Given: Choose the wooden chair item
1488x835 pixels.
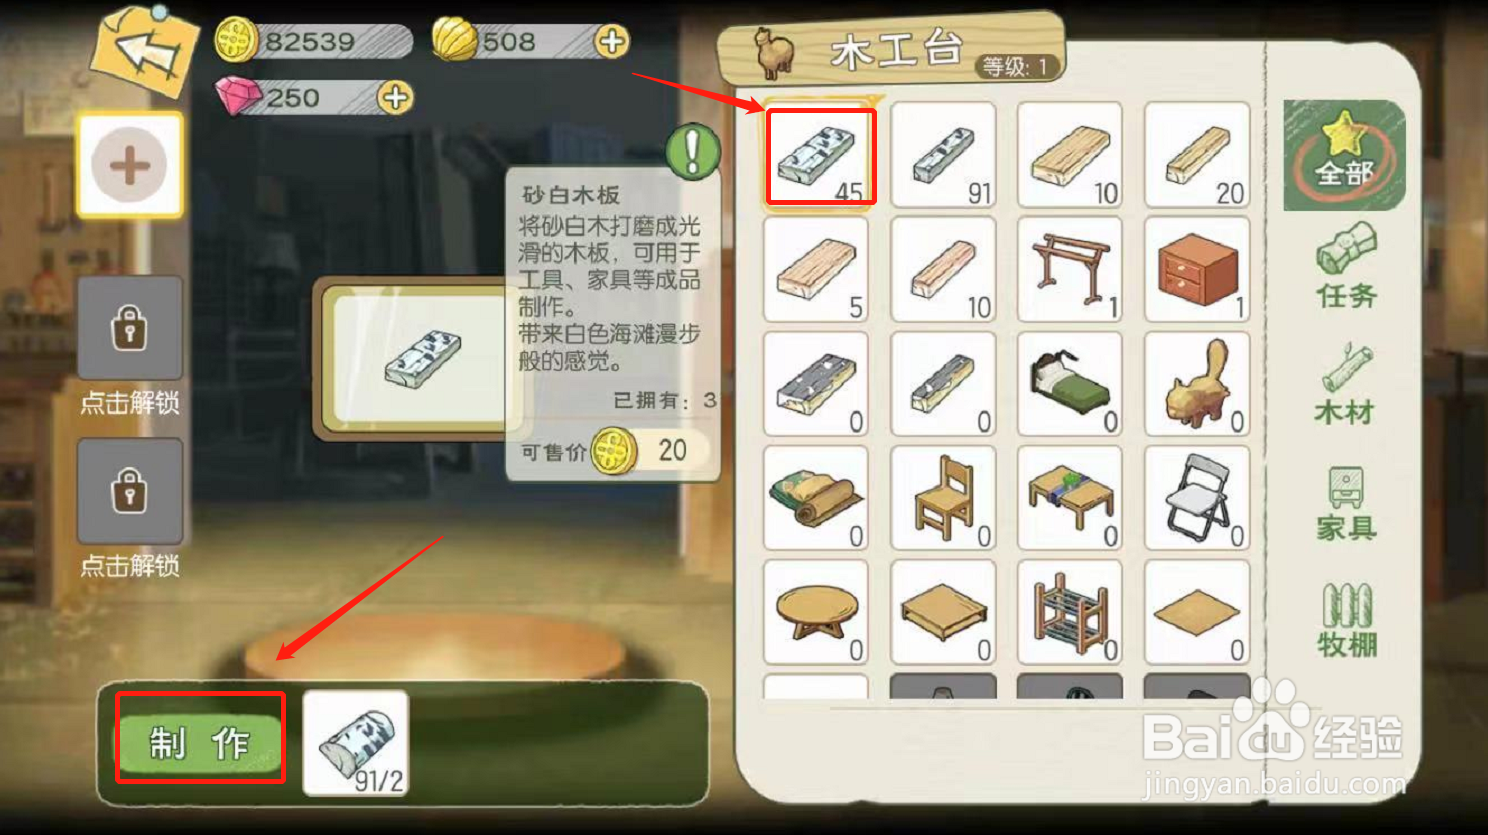Looking at the screenshot, I should pos(943,498).
